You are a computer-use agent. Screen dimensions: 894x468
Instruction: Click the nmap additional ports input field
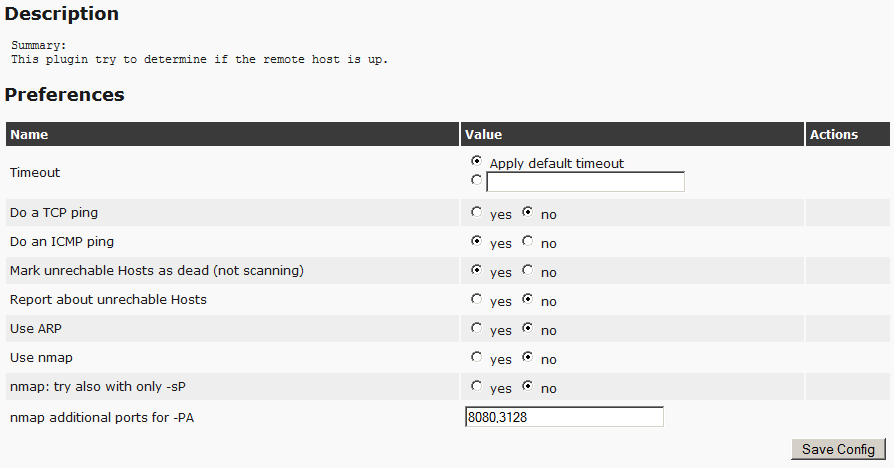(x=564, y=417)
